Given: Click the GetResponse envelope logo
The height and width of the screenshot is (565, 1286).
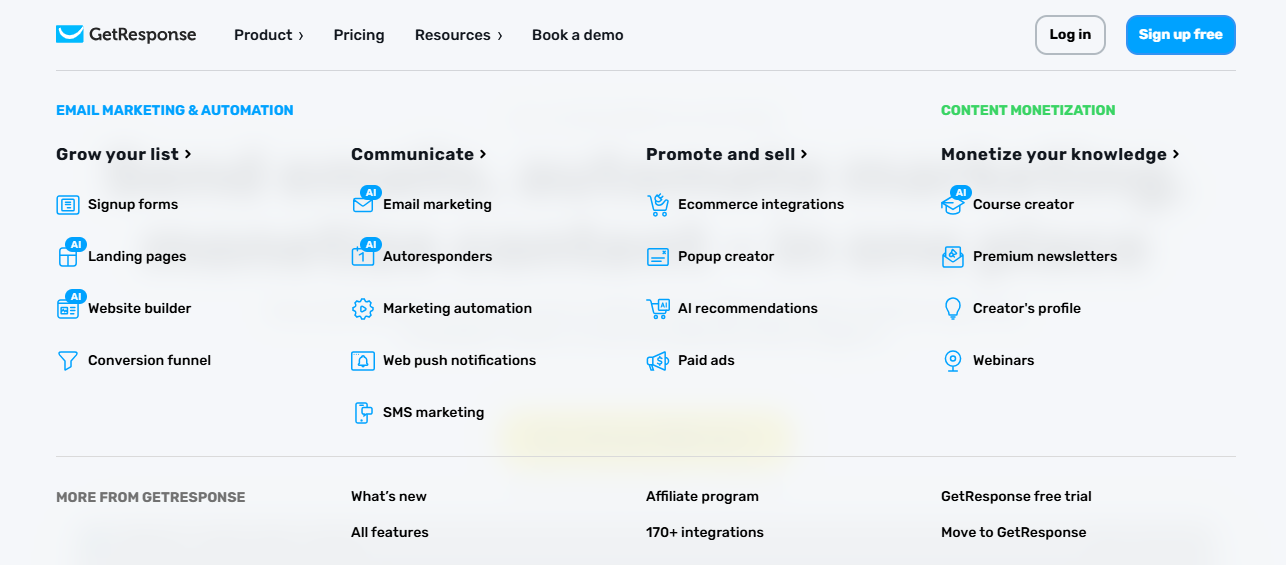Looking at the screenshot, I should click(70, 35).
